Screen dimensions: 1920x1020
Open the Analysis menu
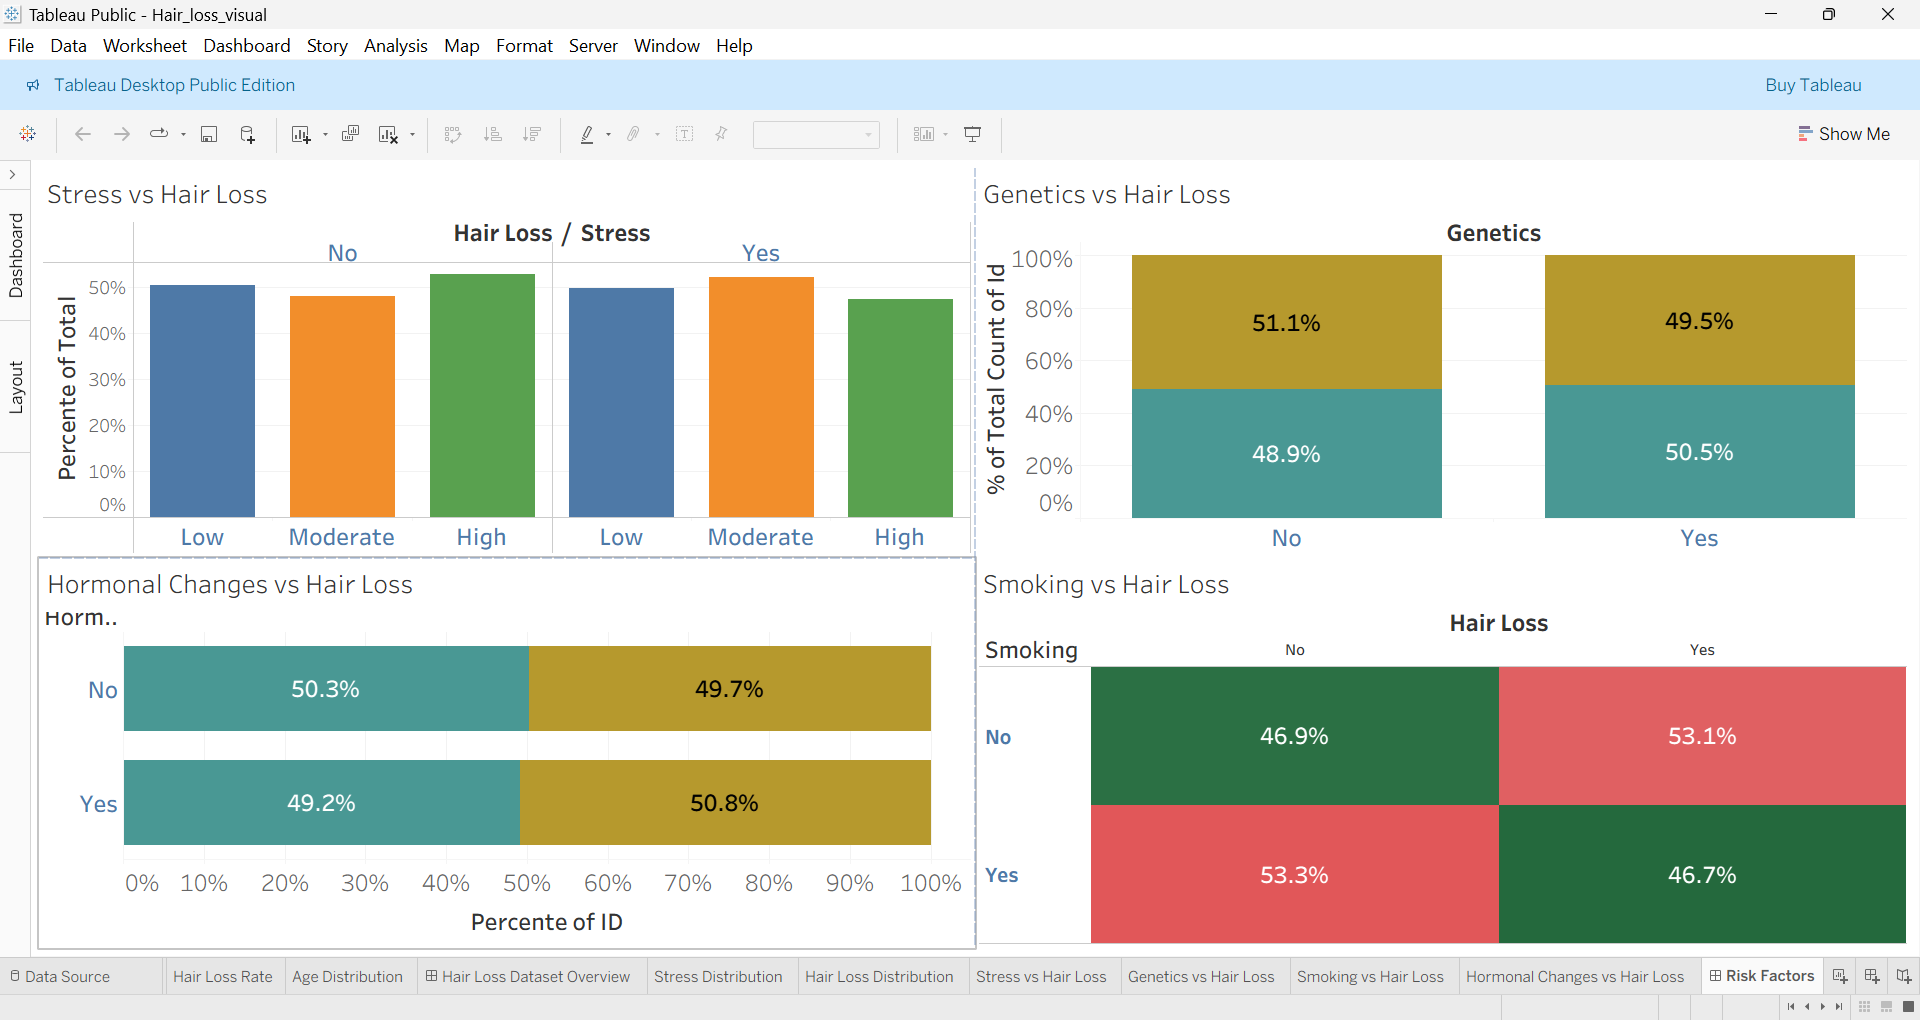click(395, 46)
